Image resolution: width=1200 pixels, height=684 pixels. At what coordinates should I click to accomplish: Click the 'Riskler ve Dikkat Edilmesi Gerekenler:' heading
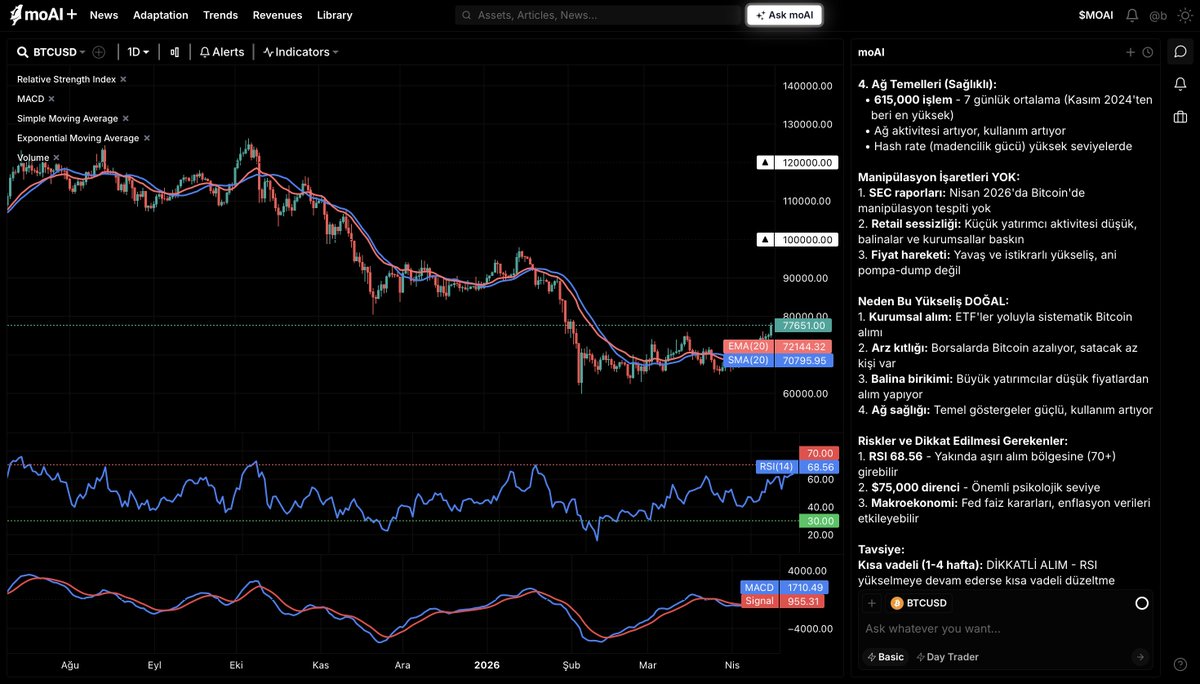pos(963,440)
